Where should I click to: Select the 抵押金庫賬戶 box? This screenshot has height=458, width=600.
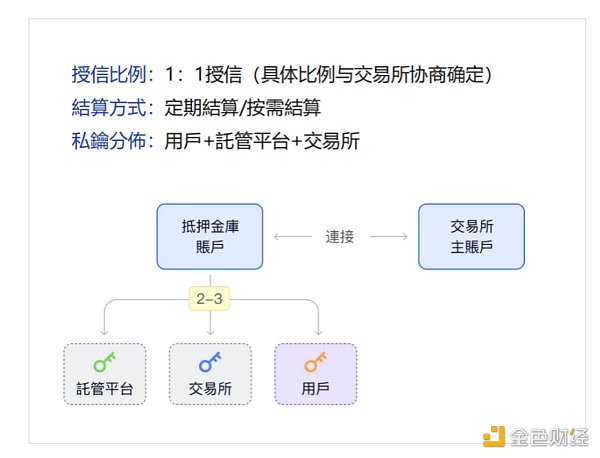pos(210,237)
